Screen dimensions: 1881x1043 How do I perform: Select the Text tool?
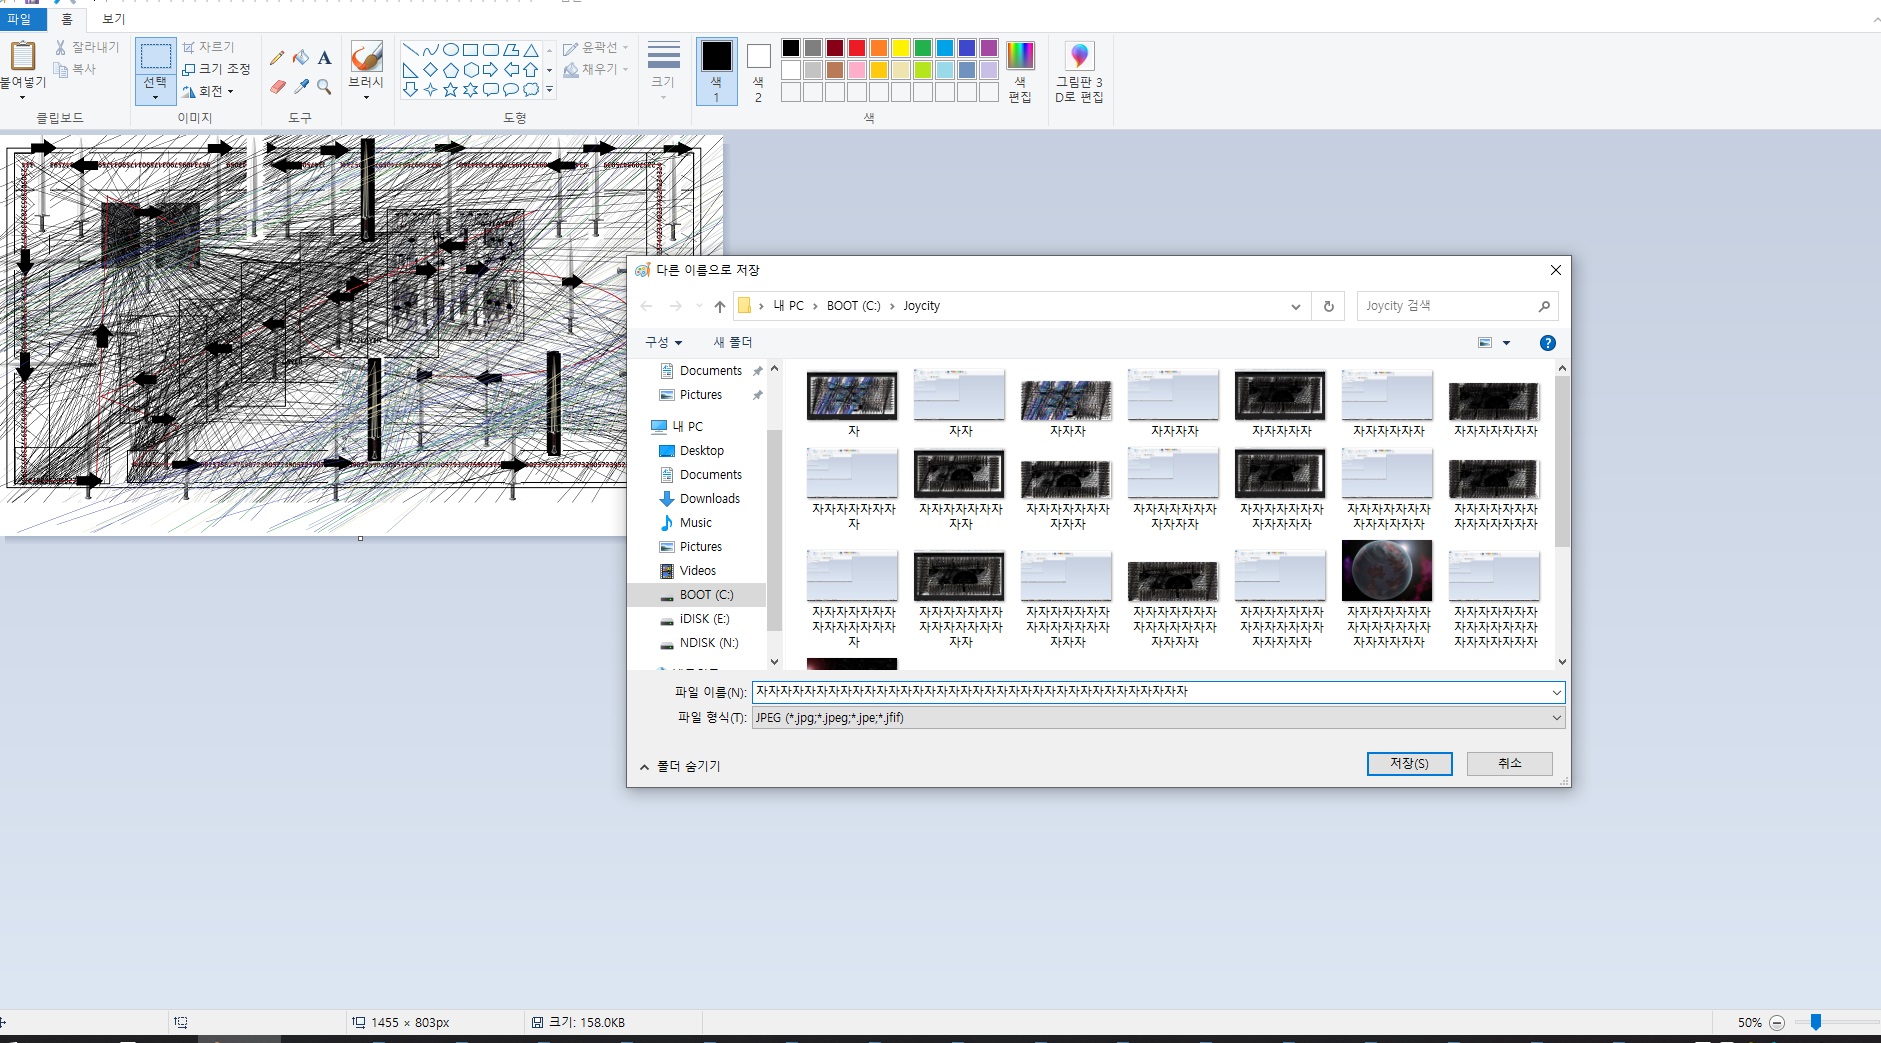[x=324, y=58]
